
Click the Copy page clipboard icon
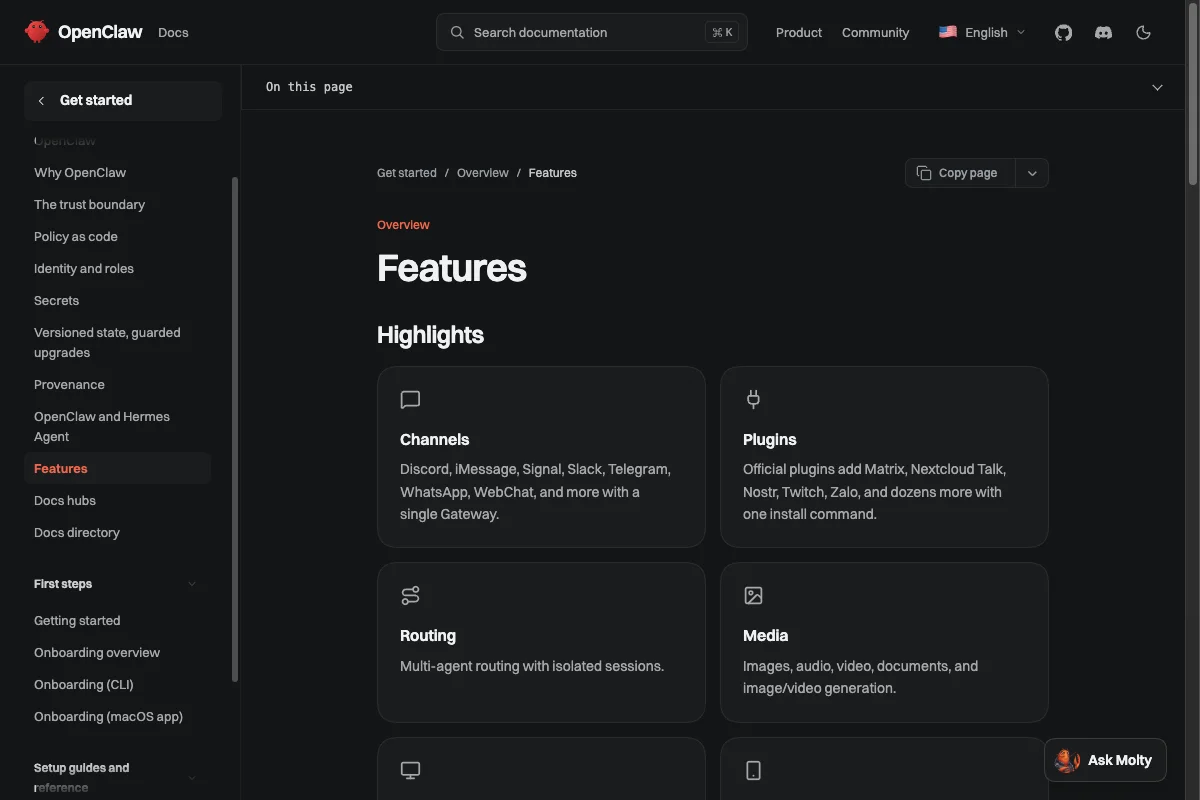pos(924,173)
